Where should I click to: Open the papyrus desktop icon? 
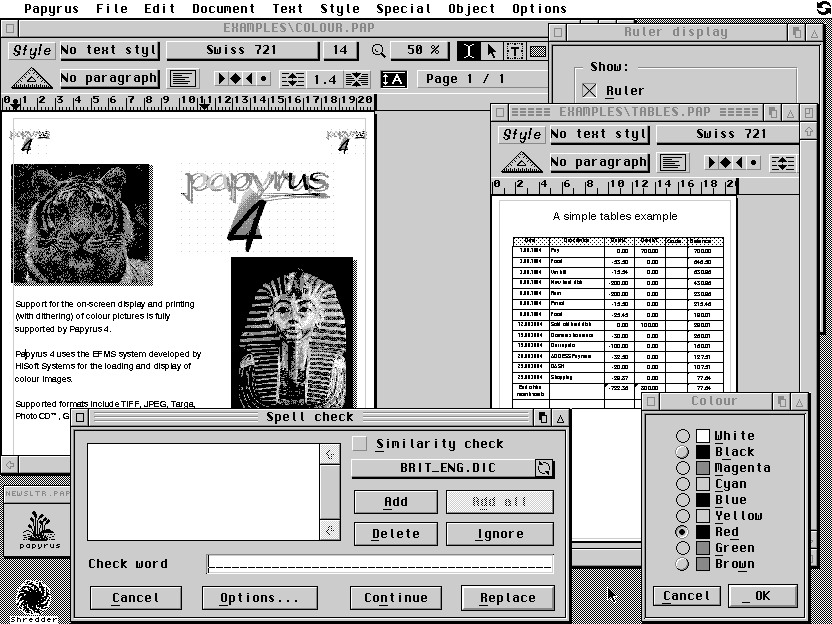pos(39,529)
